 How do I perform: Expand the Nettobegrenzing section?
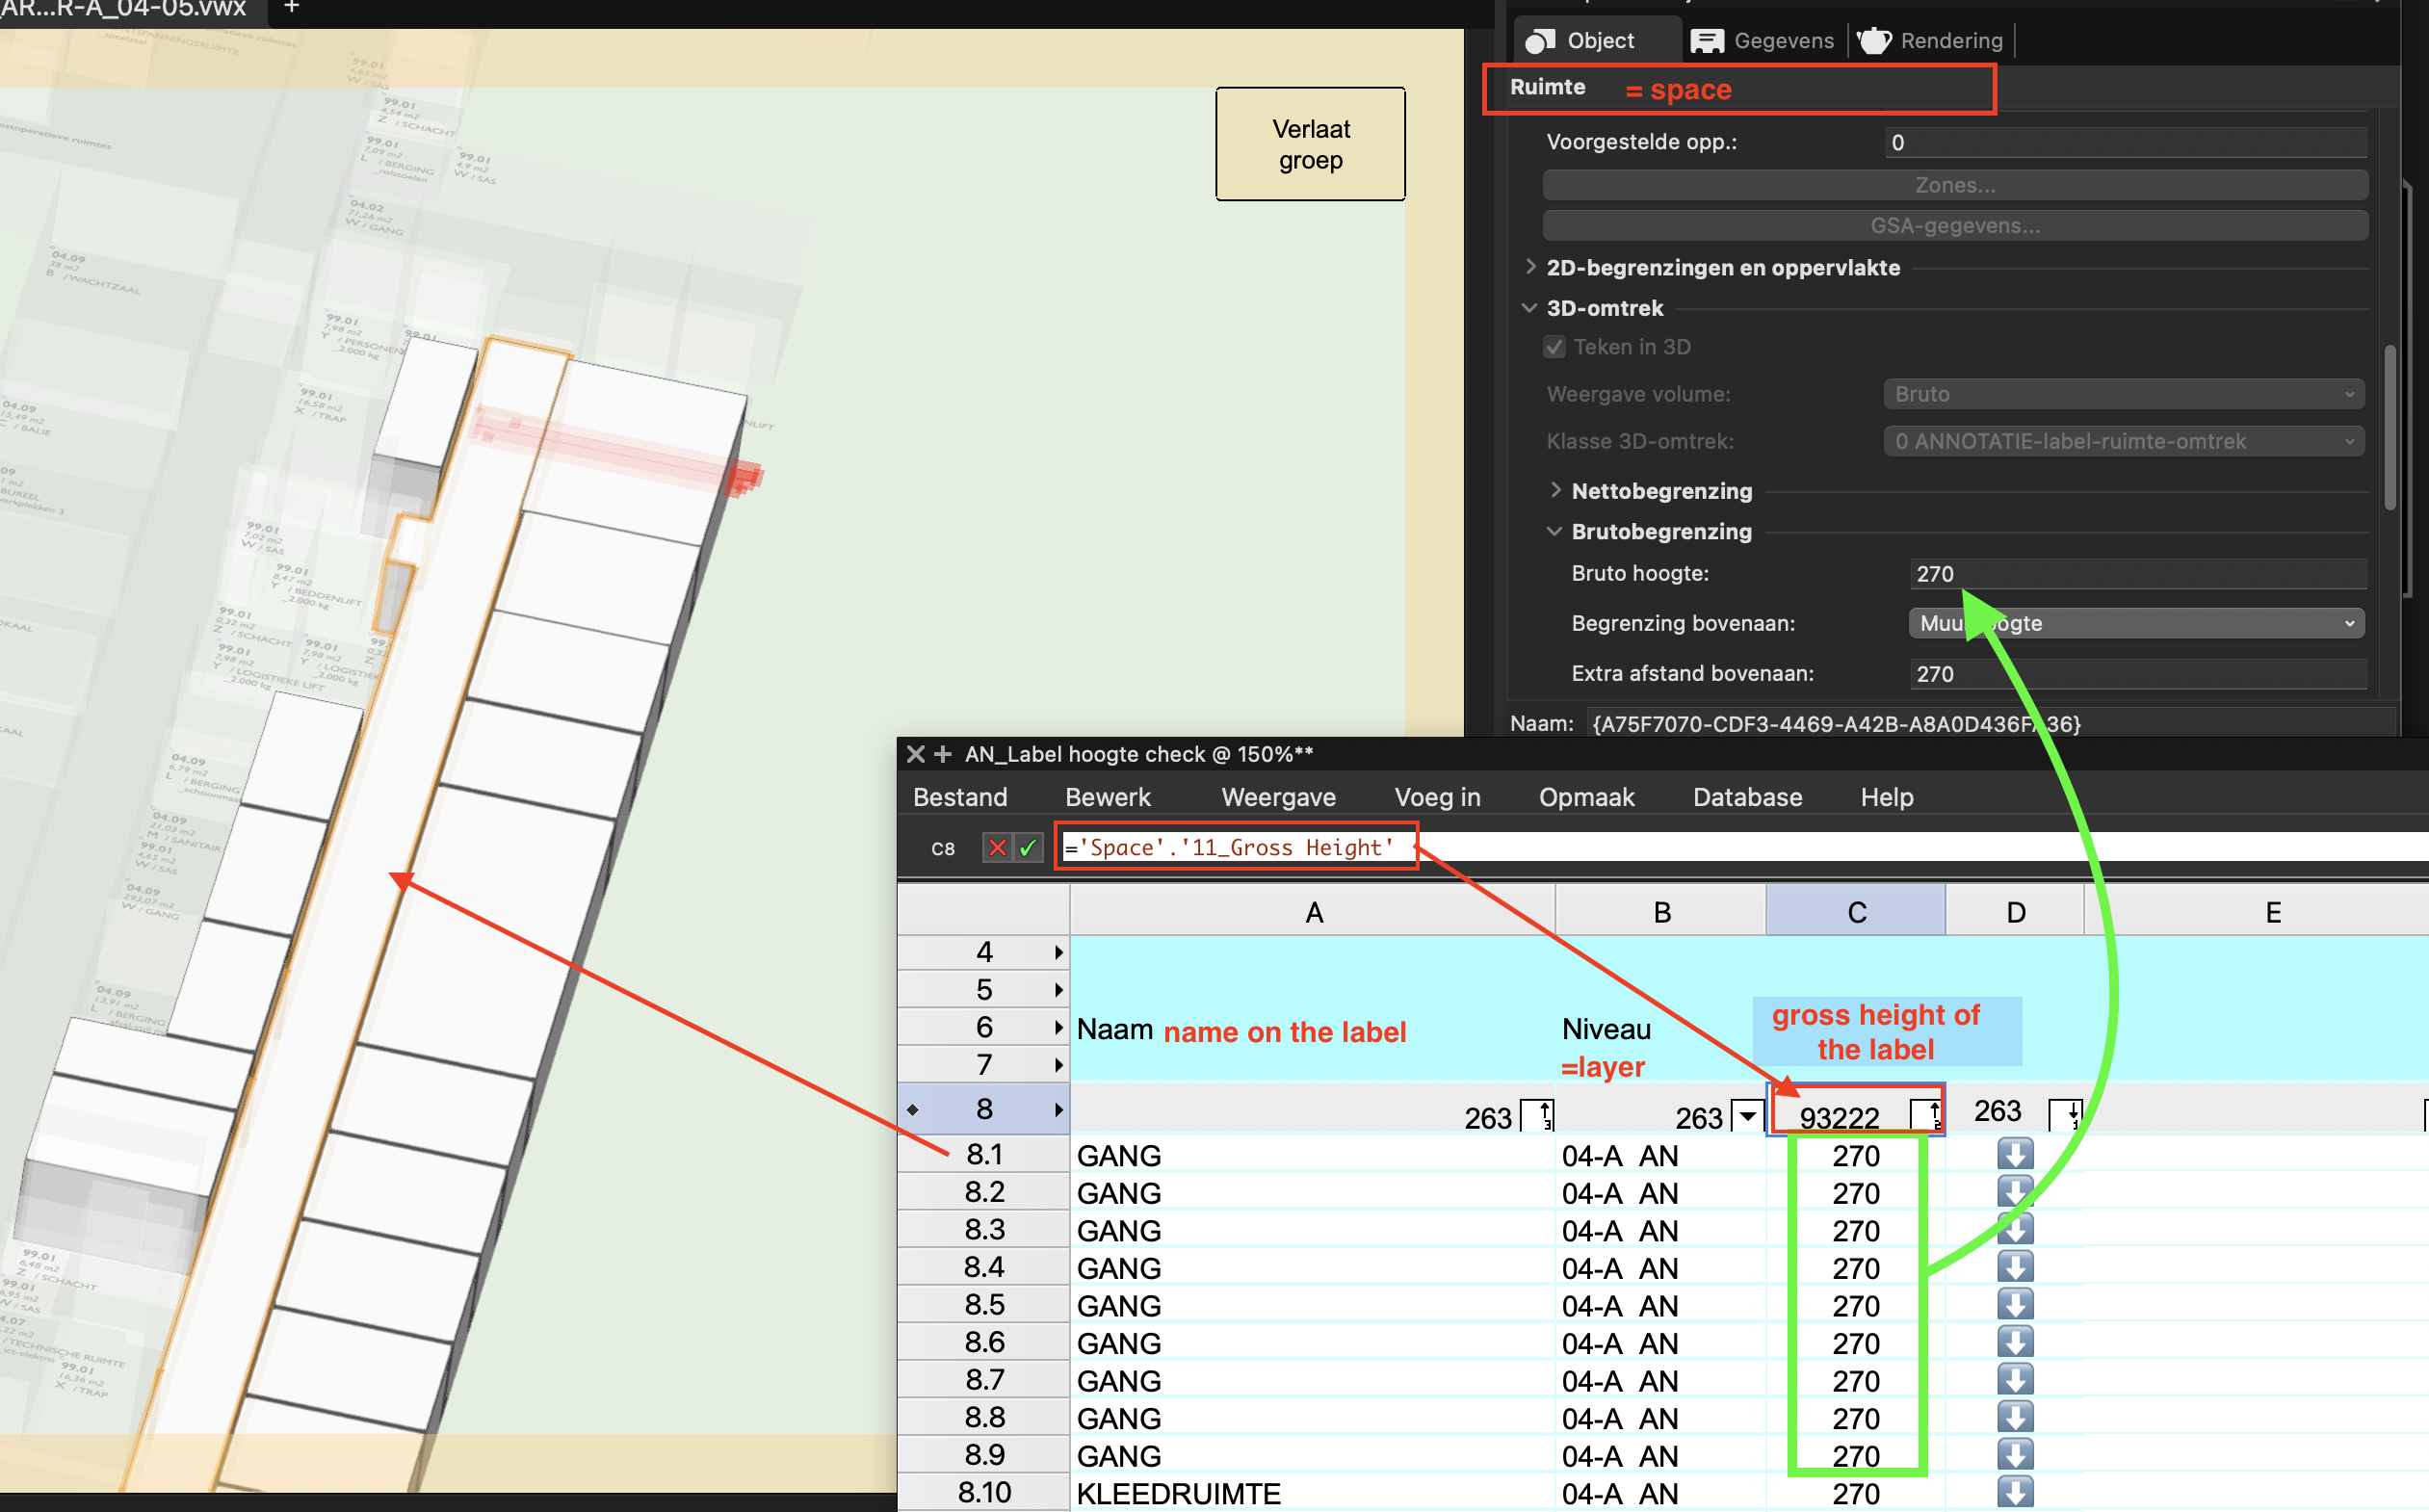1555,490
